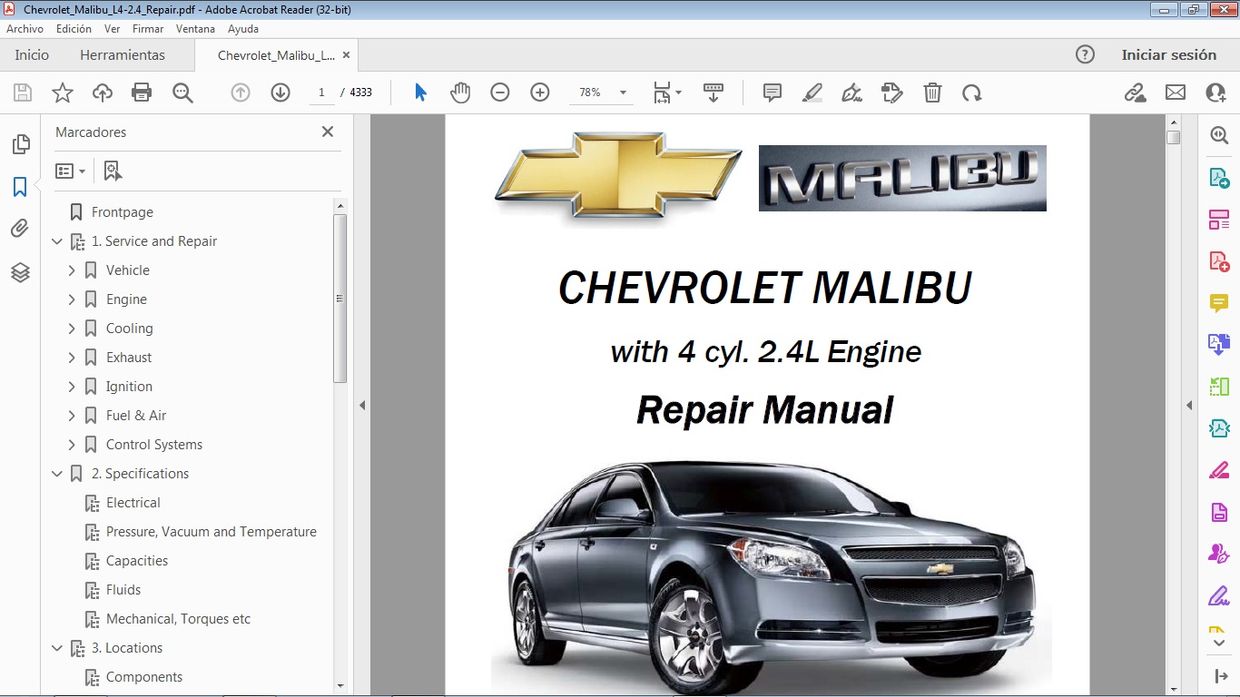
Task: Open the Frontpage bookmark
Action: (122, 212)
